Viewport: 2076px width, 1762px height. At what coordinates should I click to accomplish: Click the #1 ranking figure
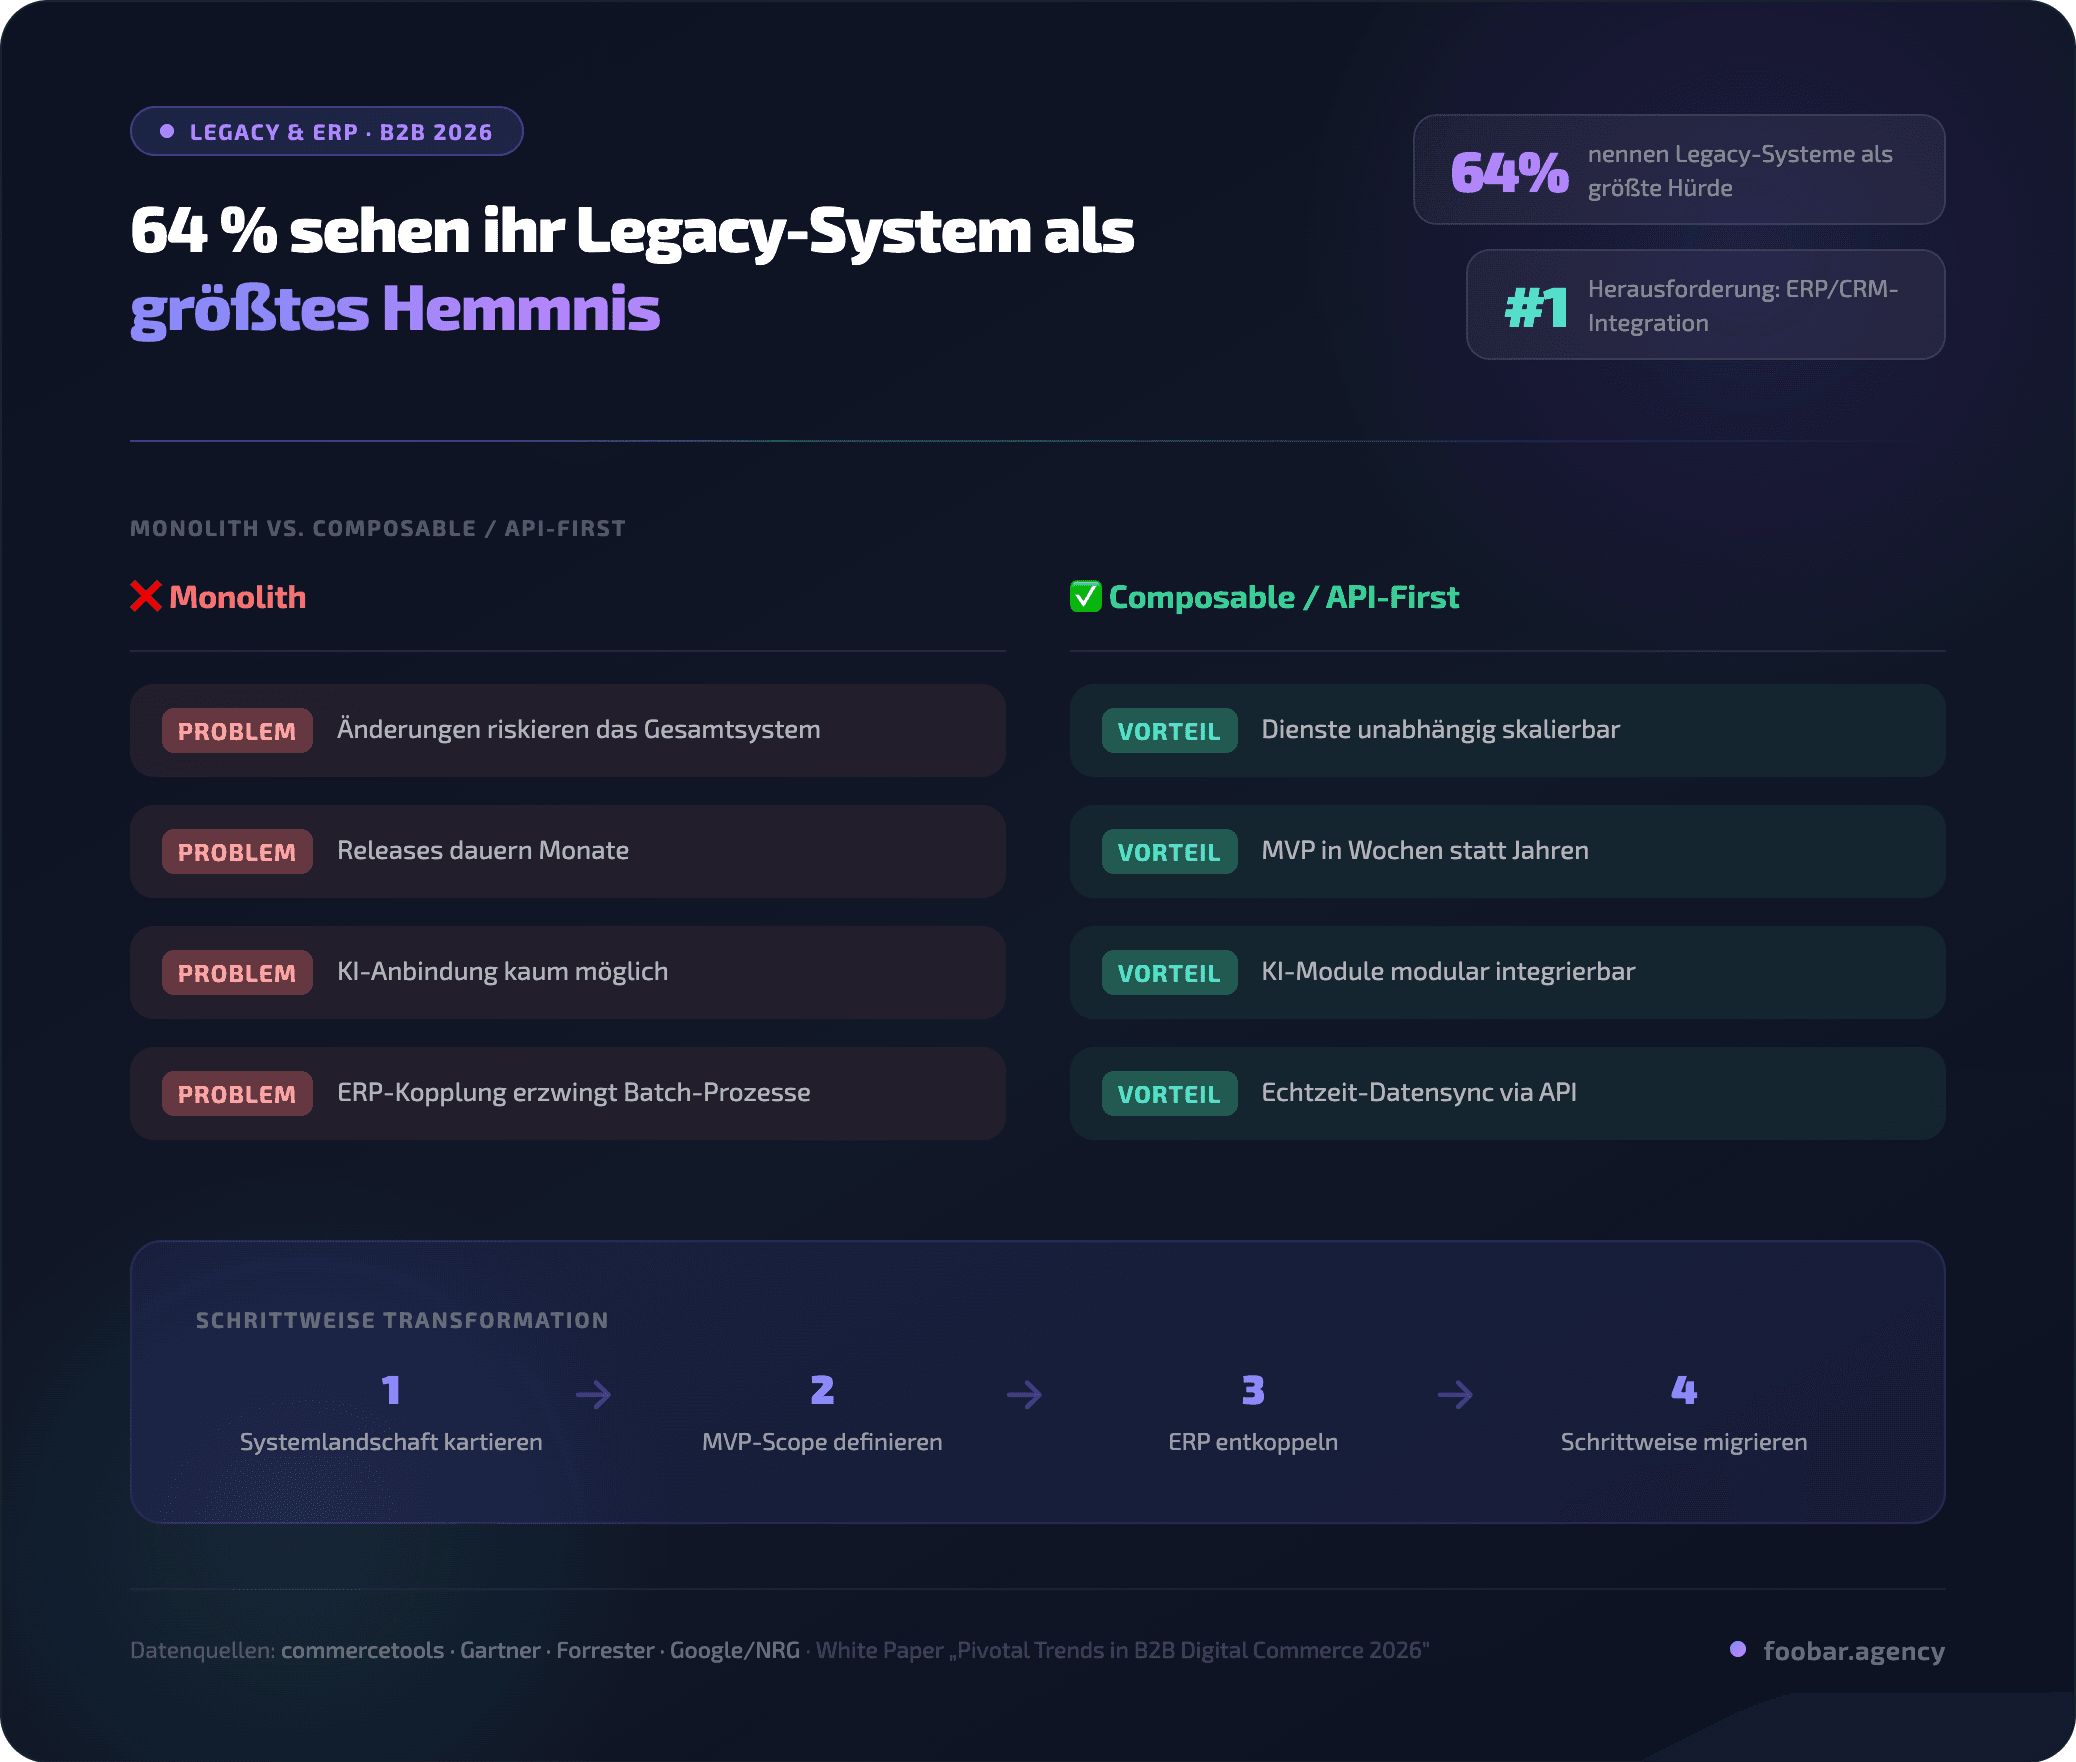[x=1536, y=307]
